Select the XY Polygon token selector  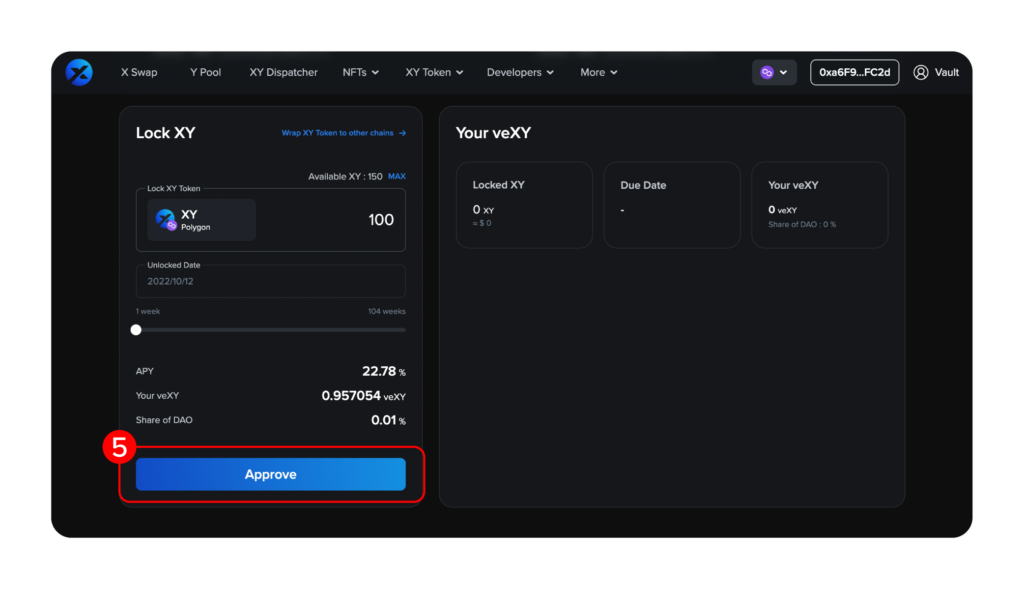[201, 220]
